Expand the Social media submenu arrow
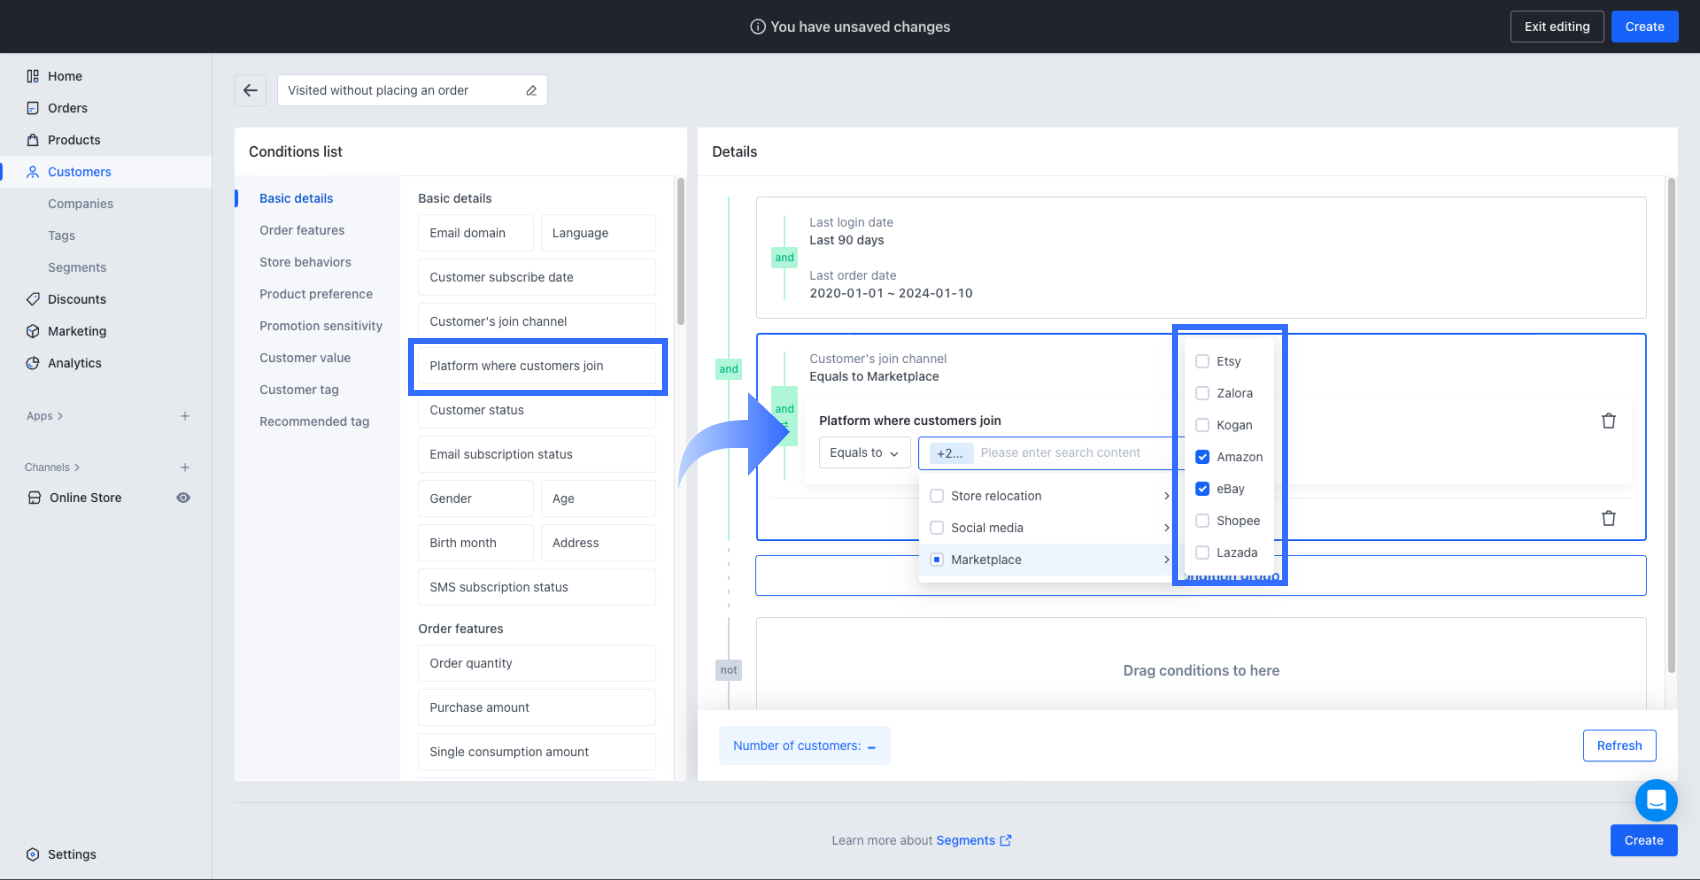The image size is (1700, 880). coord(1166,528)
